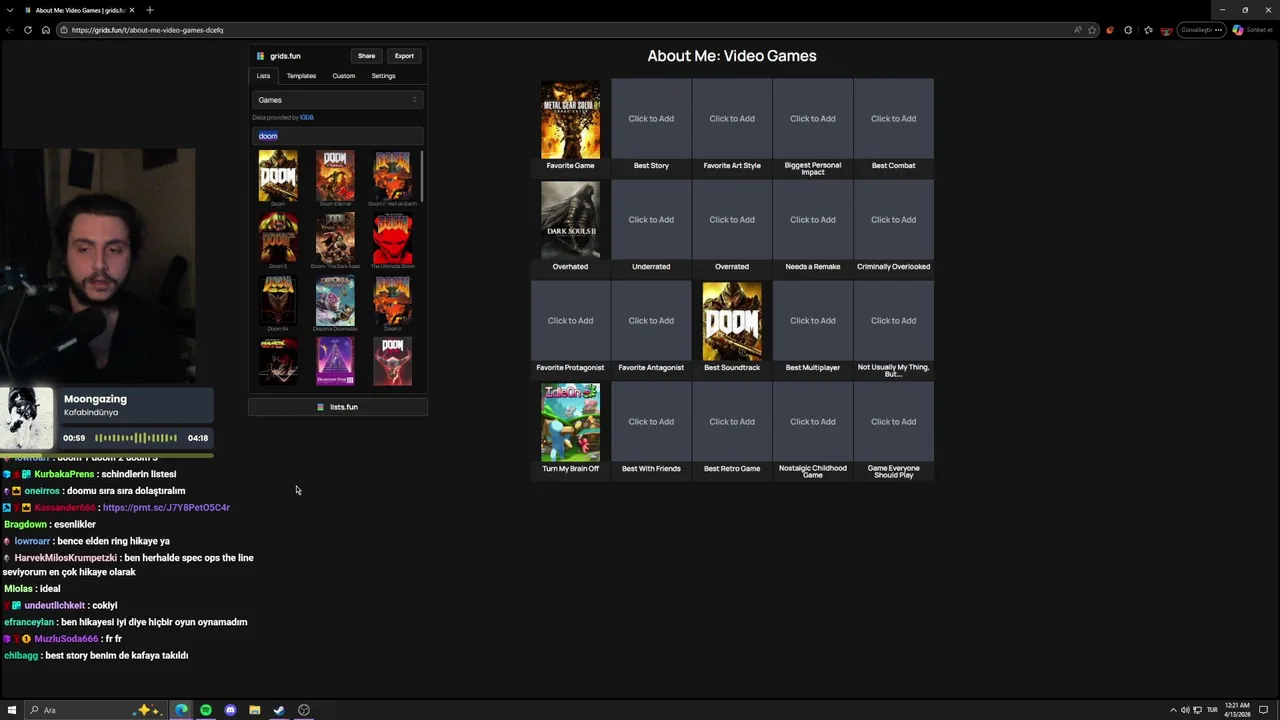Screen dimensions: 1280x720
Task: Click the browser back arrow
Action: (10, 30)
